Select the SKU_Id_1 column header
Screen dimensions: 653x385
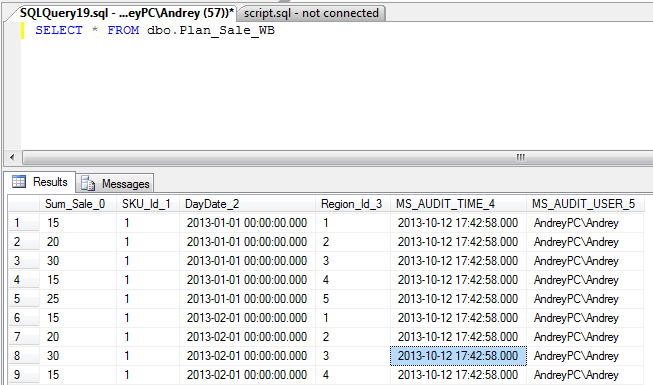point(148,204)
